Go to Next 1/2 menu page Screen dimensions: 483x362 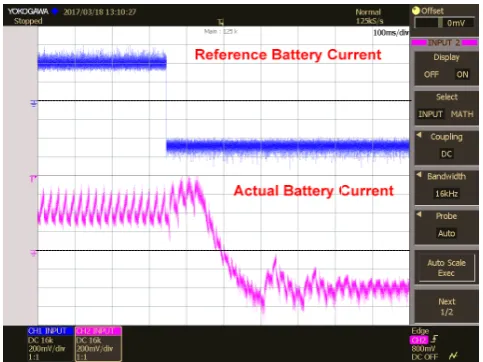click(446, 307)
